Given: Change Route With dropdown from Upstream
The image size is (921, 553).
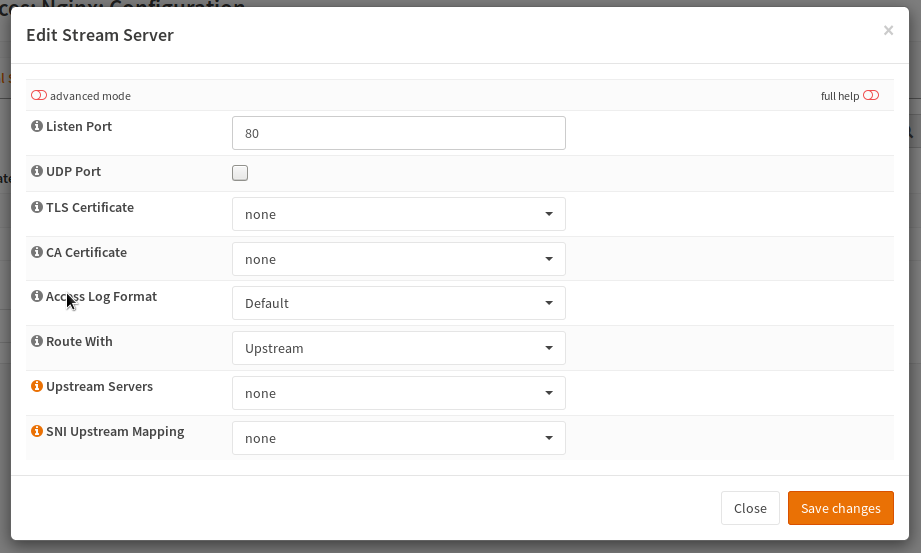Looking at the screenshot, I should 398,348.
